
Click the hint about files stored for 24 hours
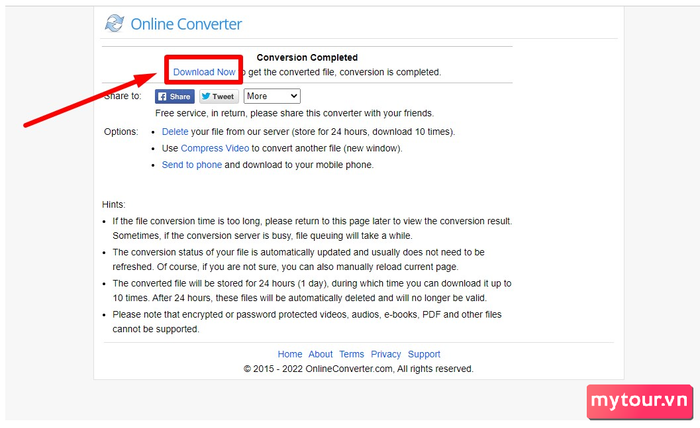tap(312, 291)
